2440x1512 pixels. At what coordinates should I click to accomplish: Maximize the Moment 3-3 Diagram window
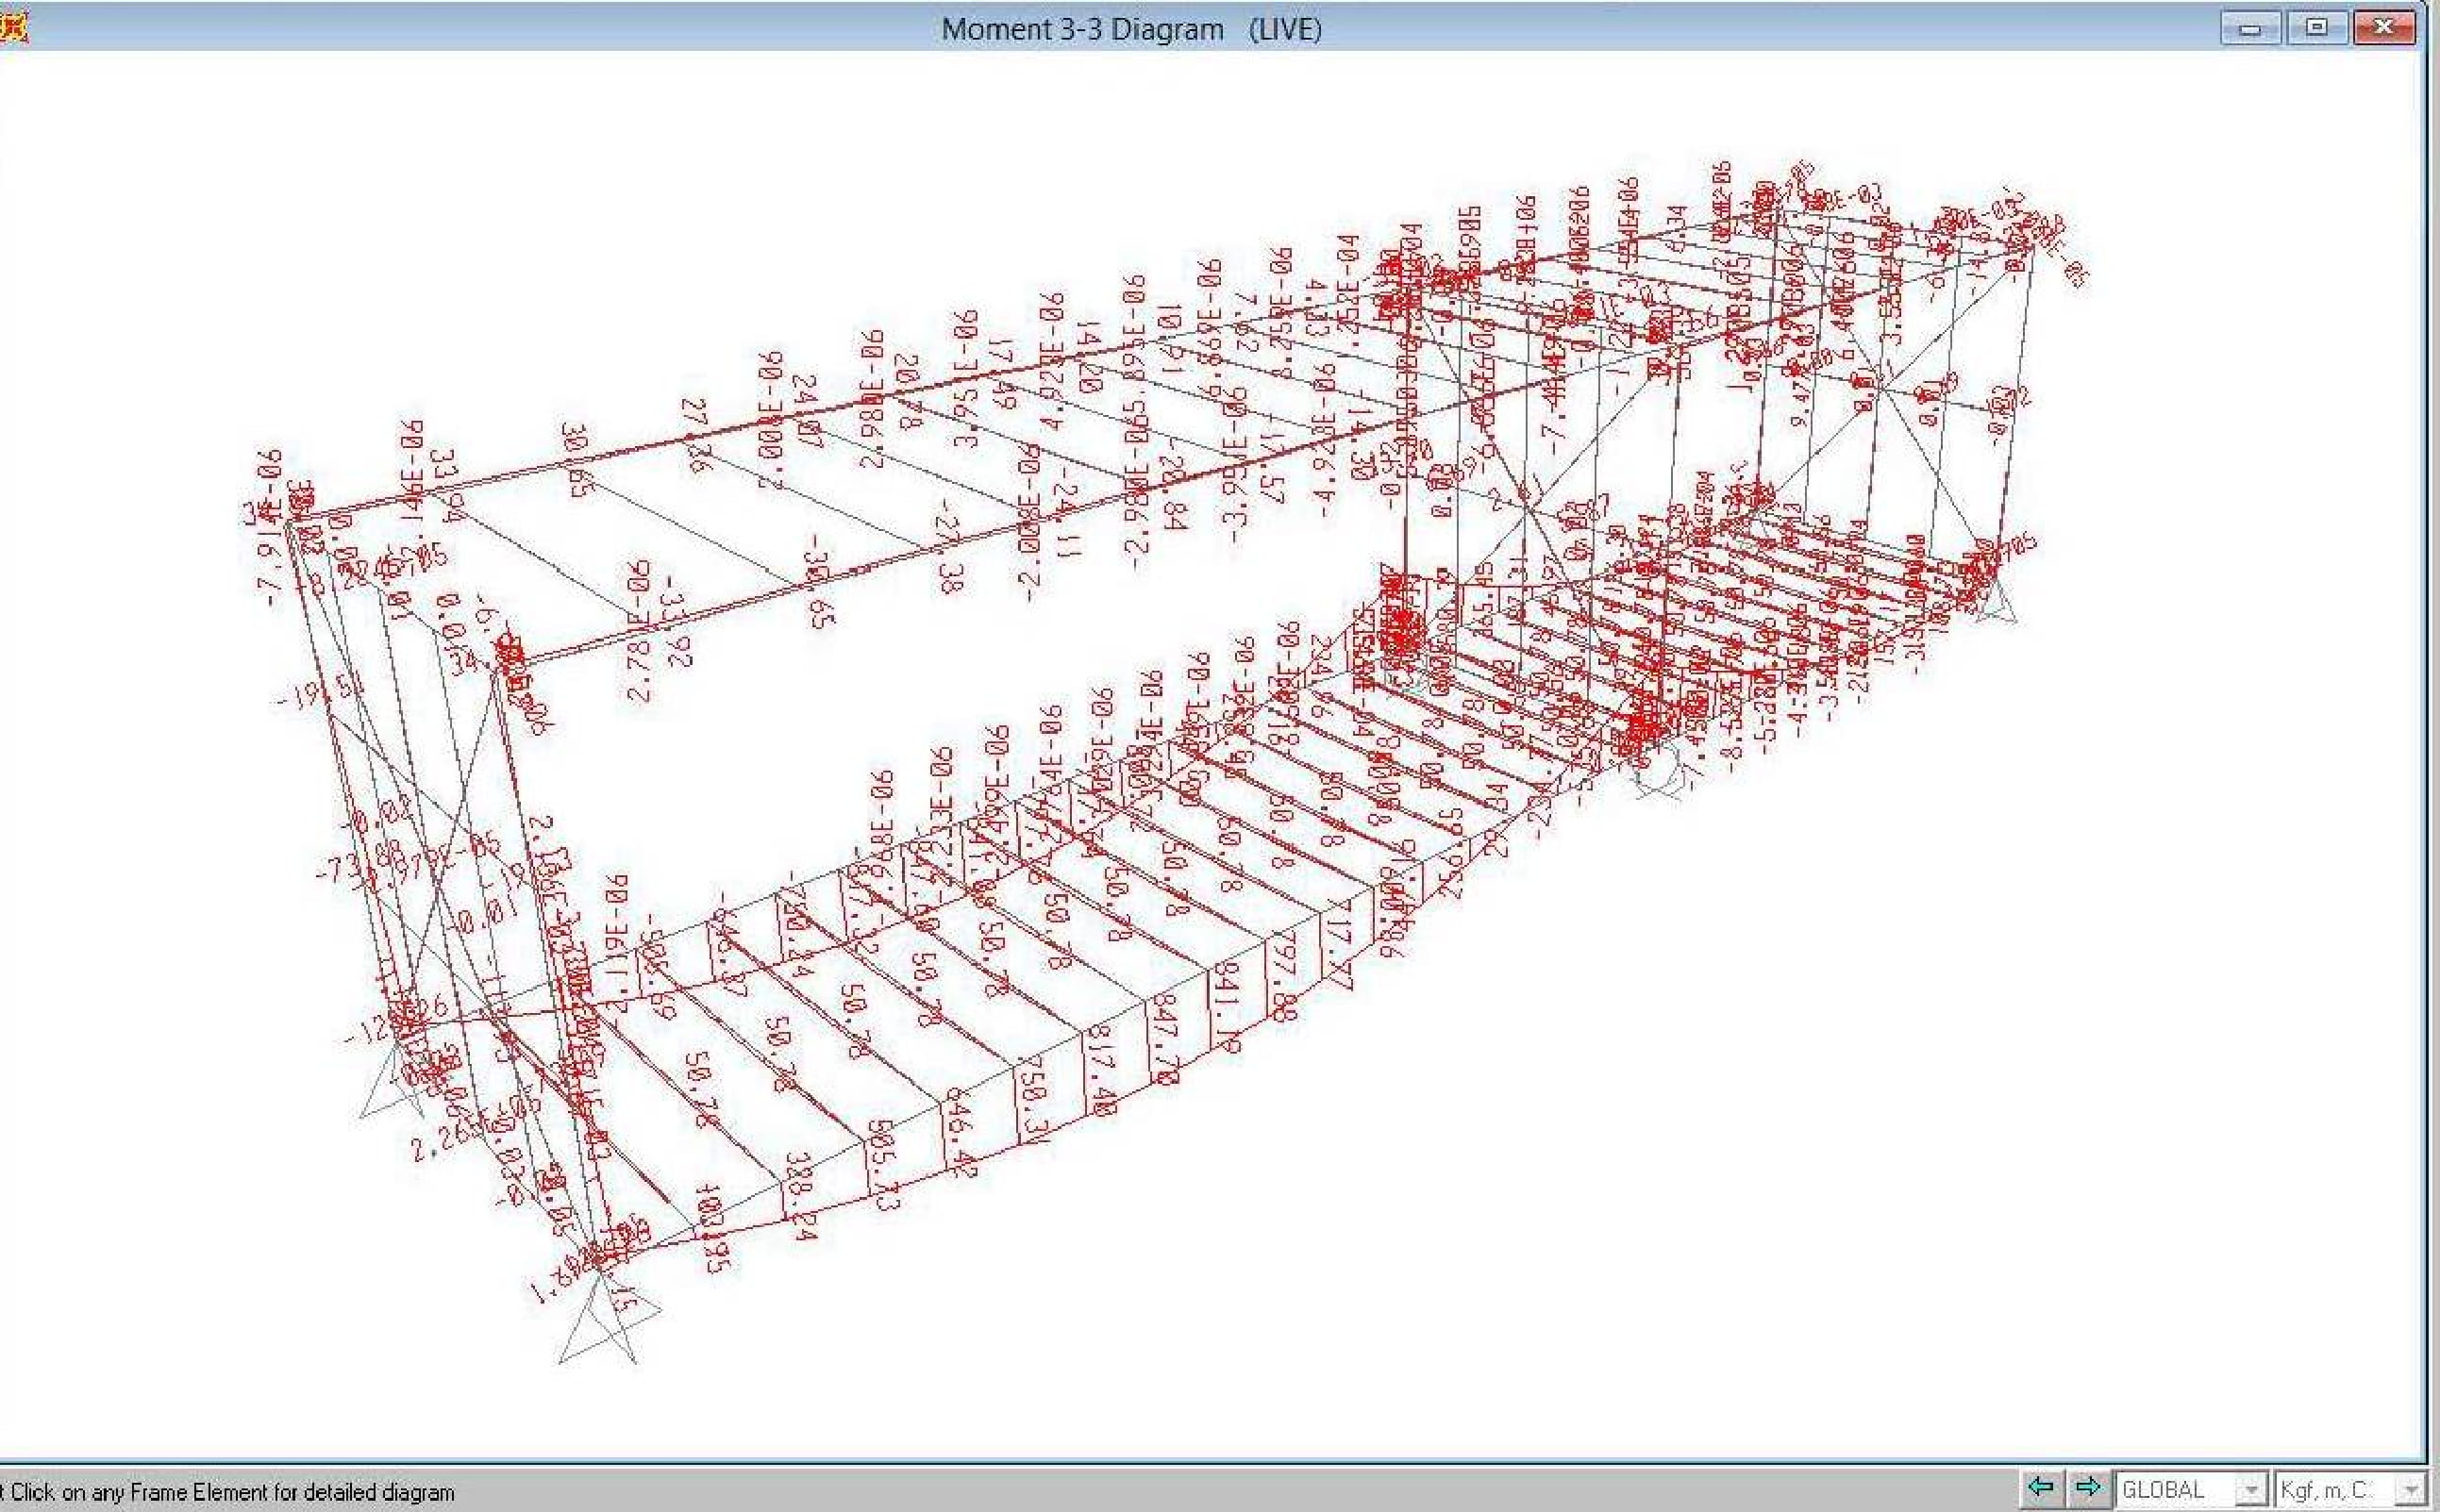pyautogui.click(x=2317, y=28)
